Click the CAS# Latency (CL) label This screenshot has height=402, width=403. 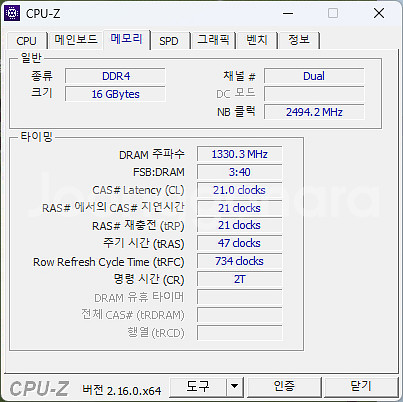pyautogui.click(x=138, y=190)
